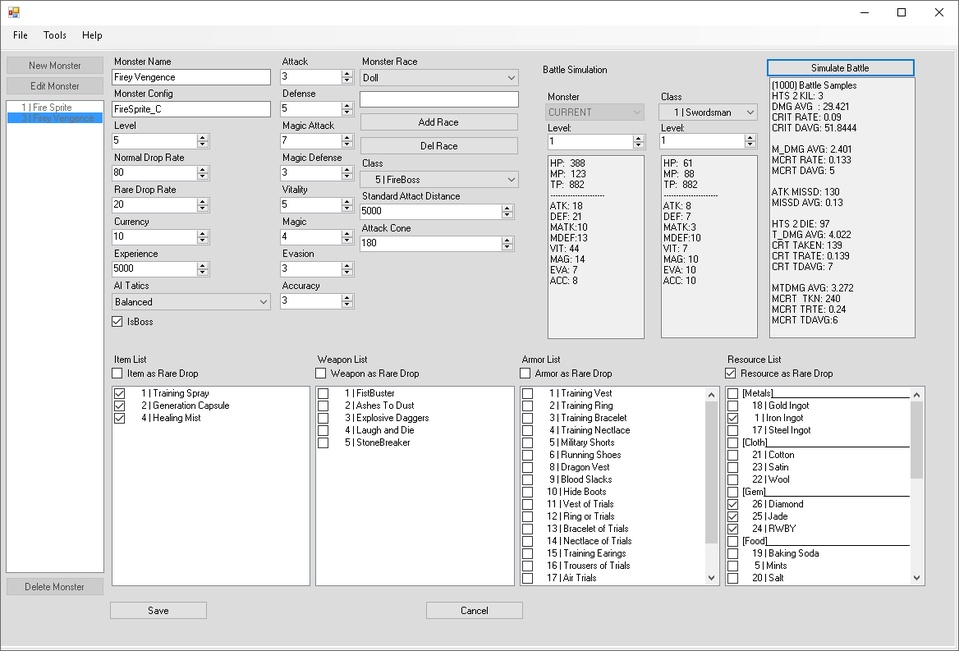Open the AI Tatics dropdown
This screenshot has height=651, width=959.
[x=190, y=301]
